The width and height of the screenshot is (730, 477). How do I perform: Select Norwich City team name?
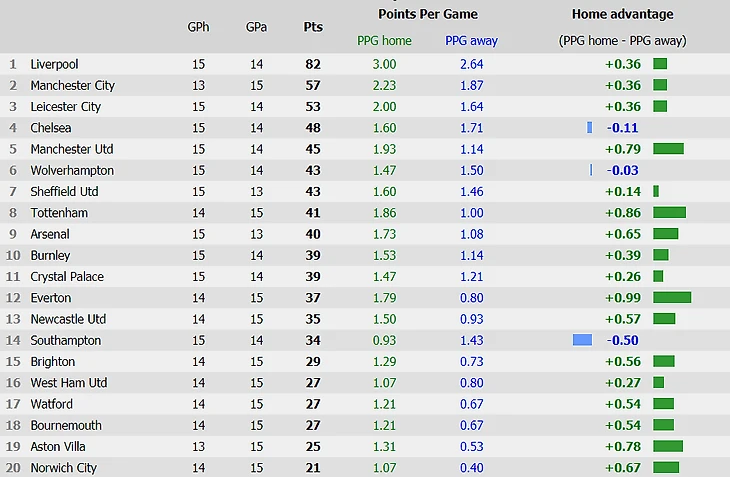pyautogui.click(x=63, y=468)
